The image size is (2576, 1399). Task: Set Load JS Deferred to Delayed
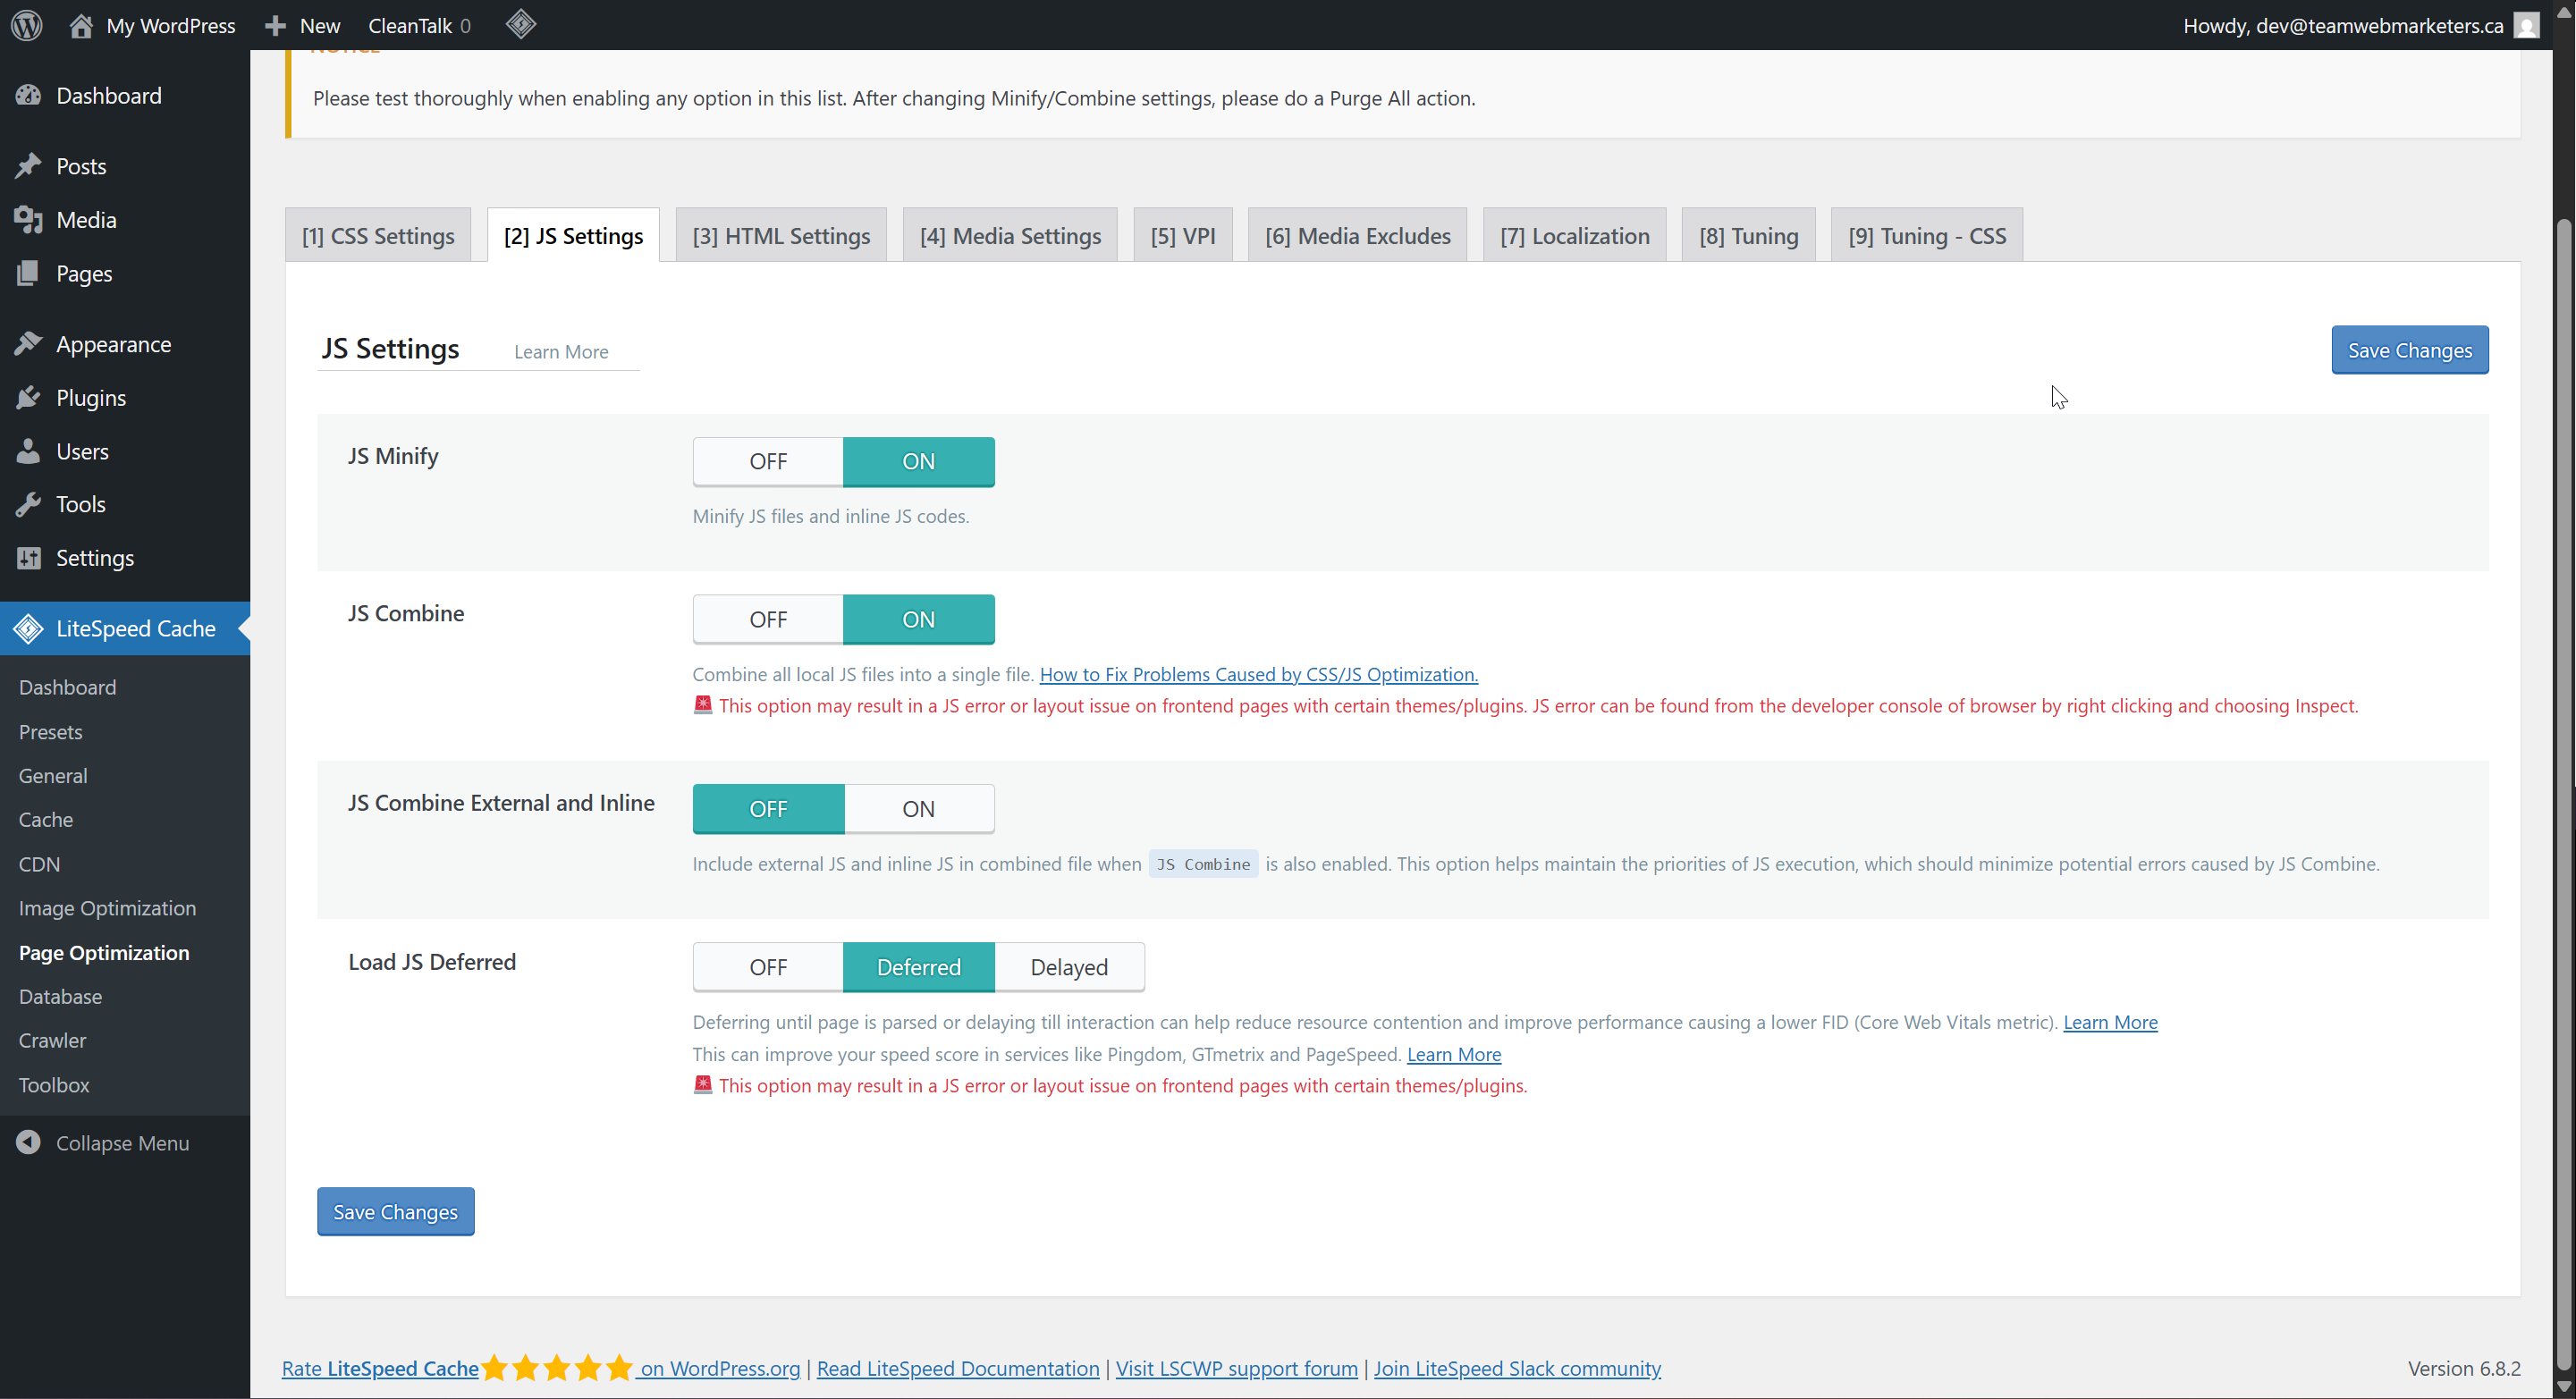tap(1068, 966)
